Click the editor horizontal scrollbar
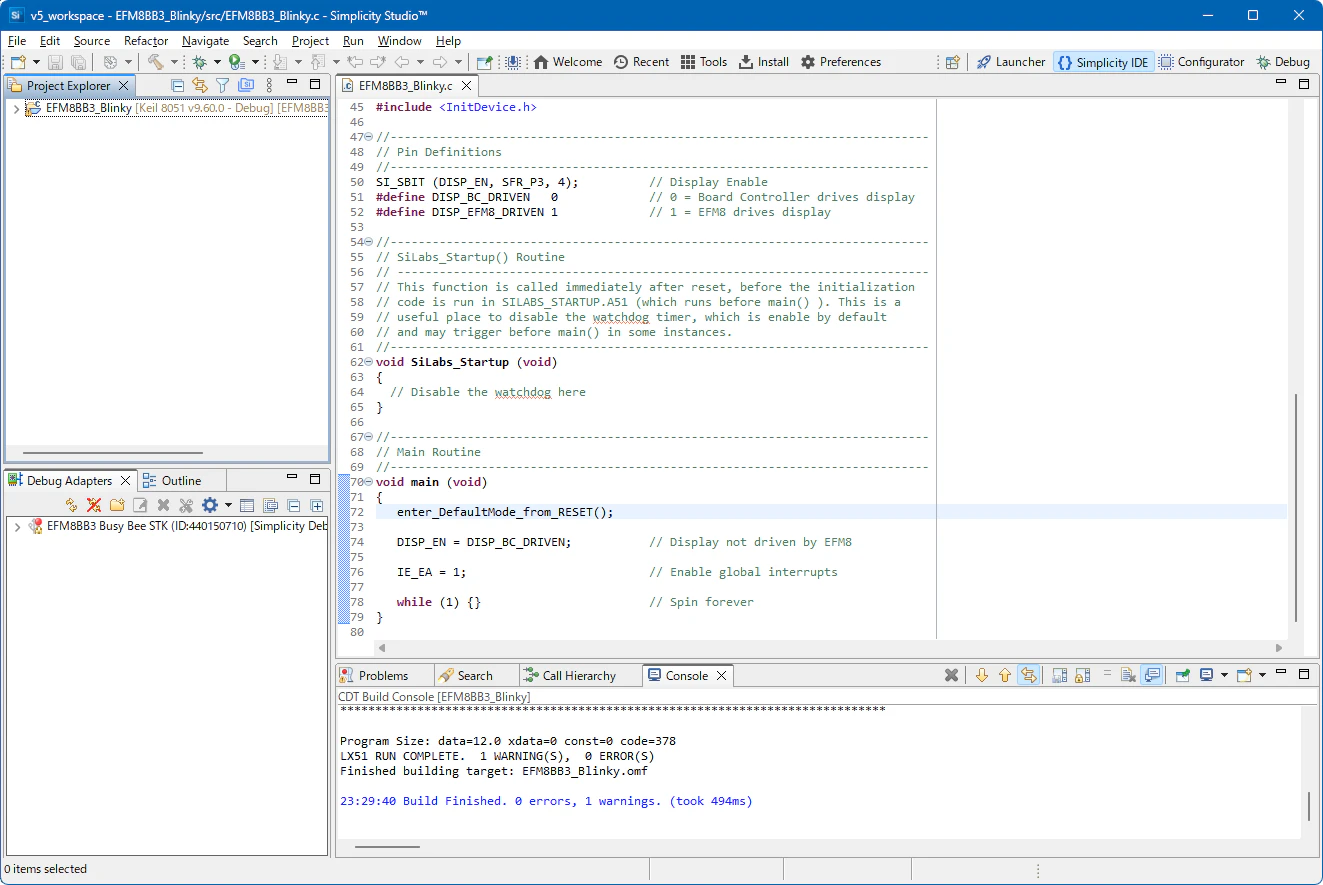The height and width of the screenshot is (885, 1323). (828, 648)
